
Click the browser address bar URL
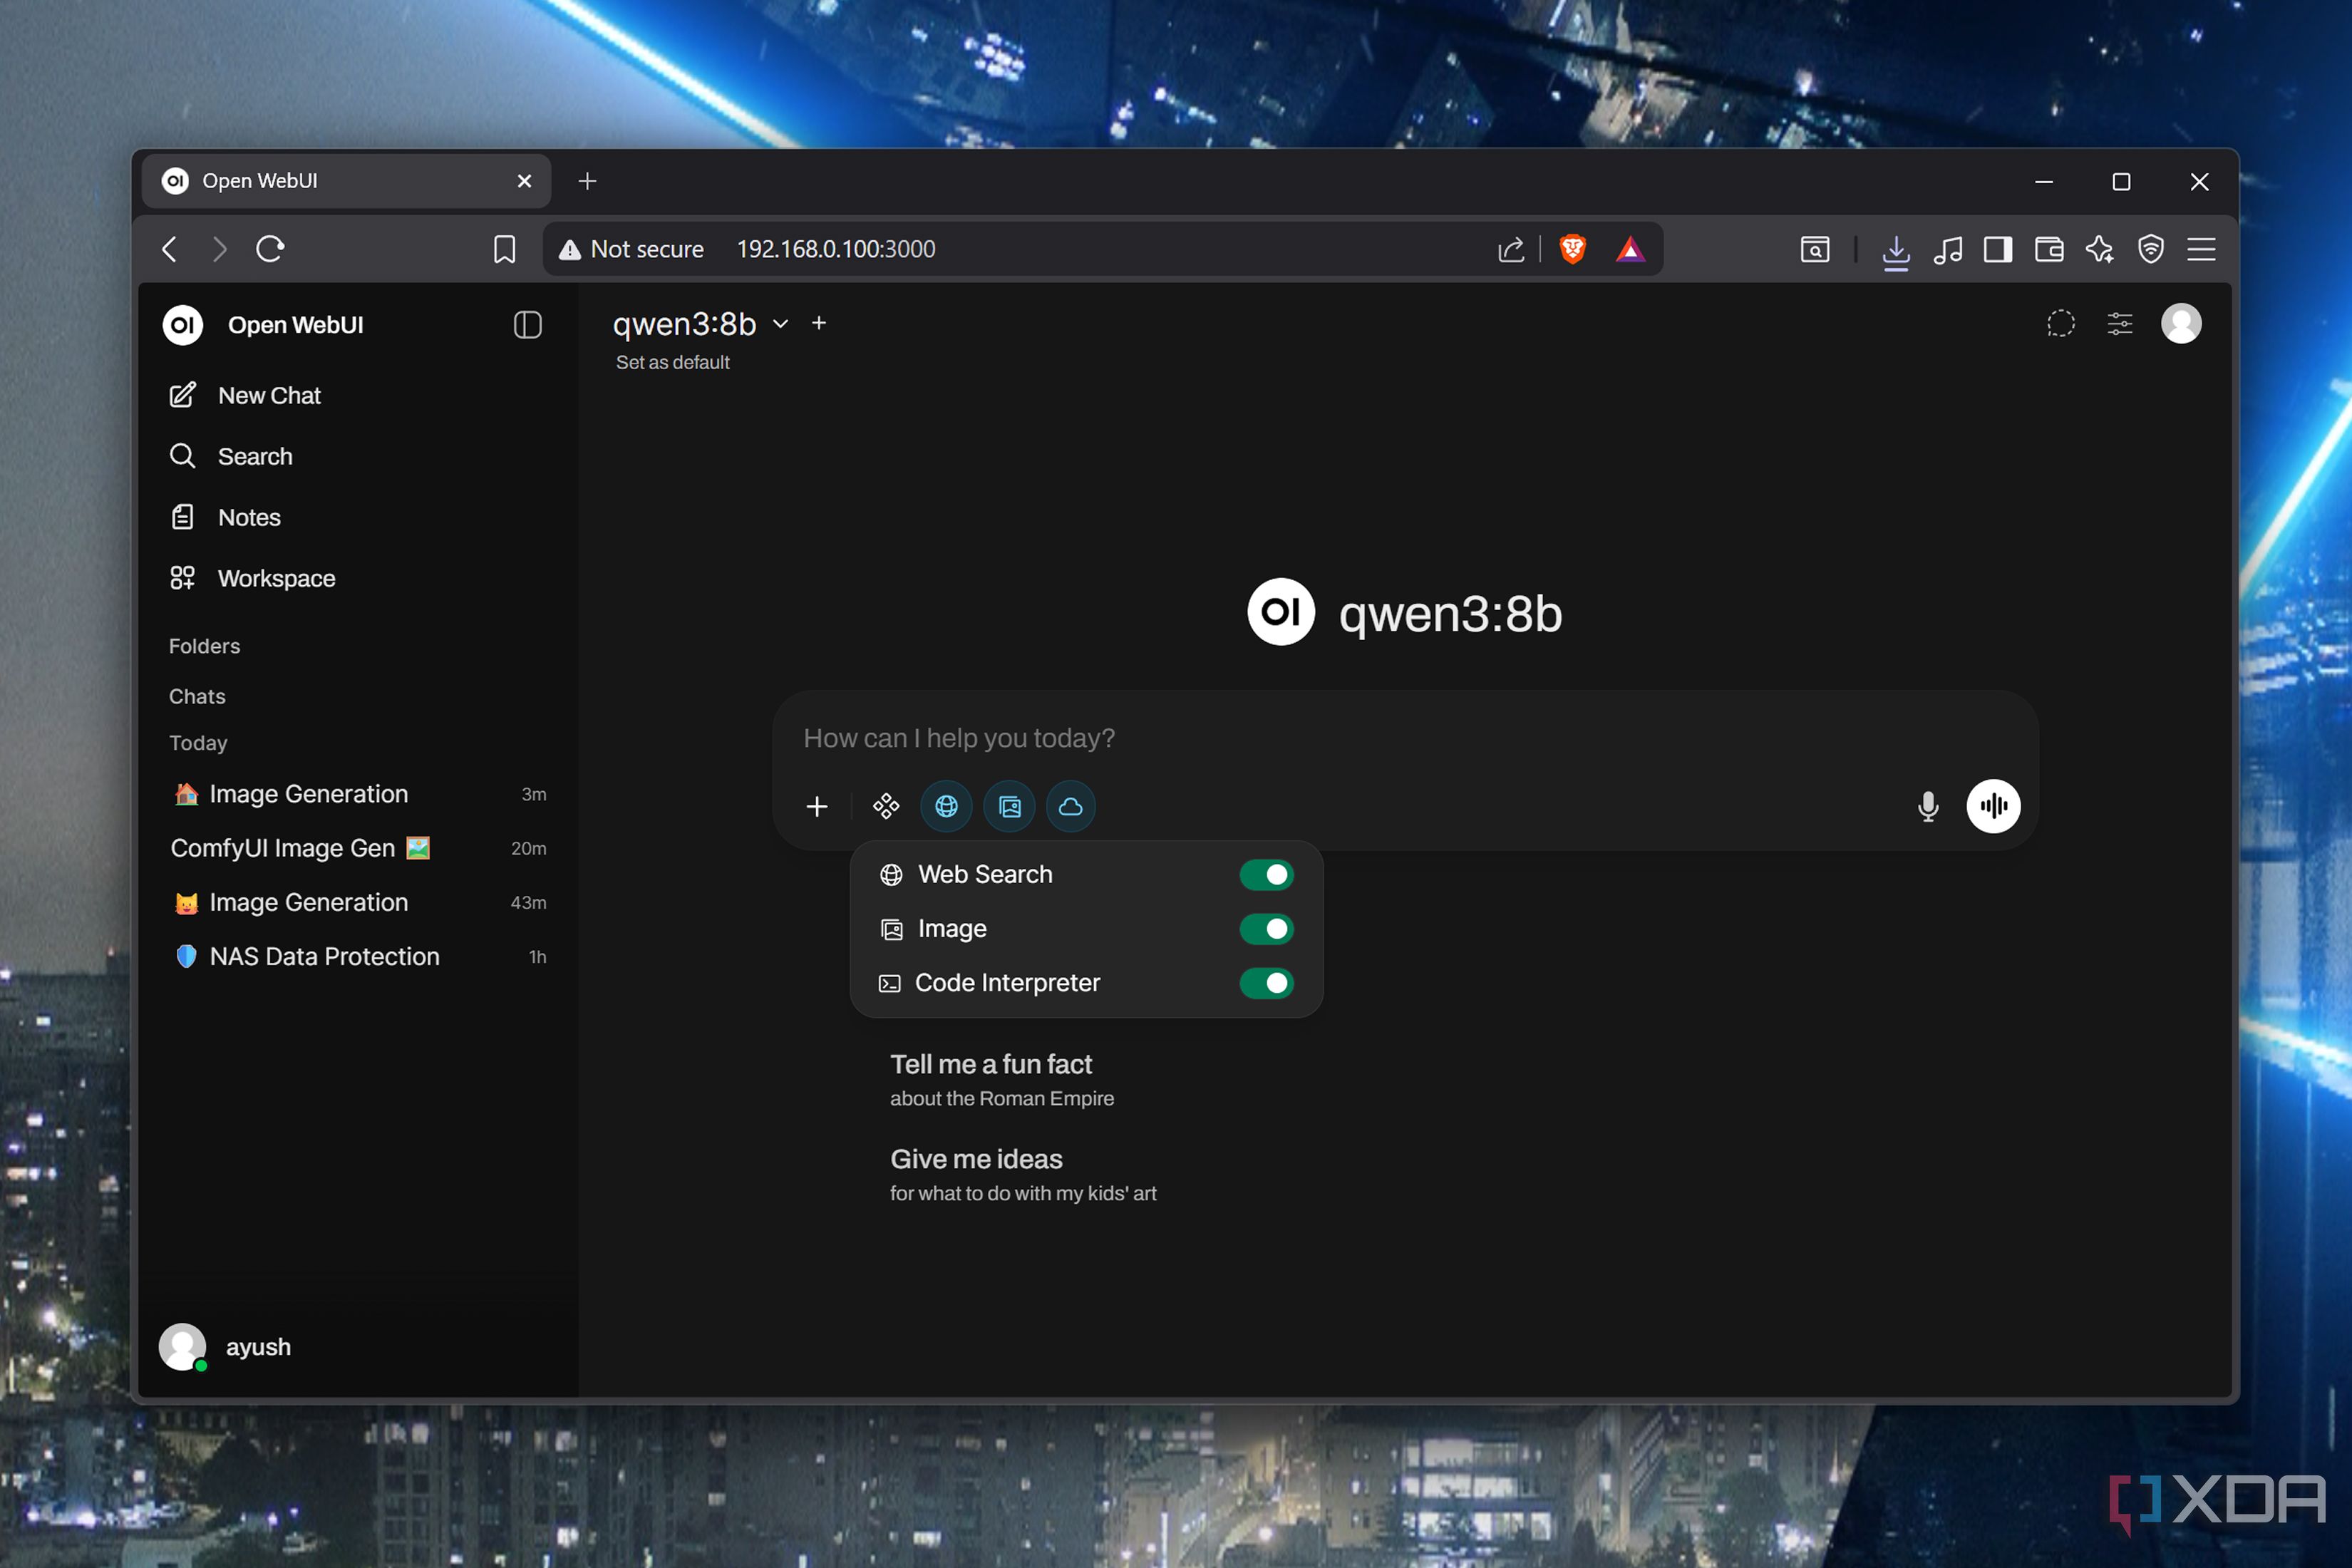pos(836,249)
